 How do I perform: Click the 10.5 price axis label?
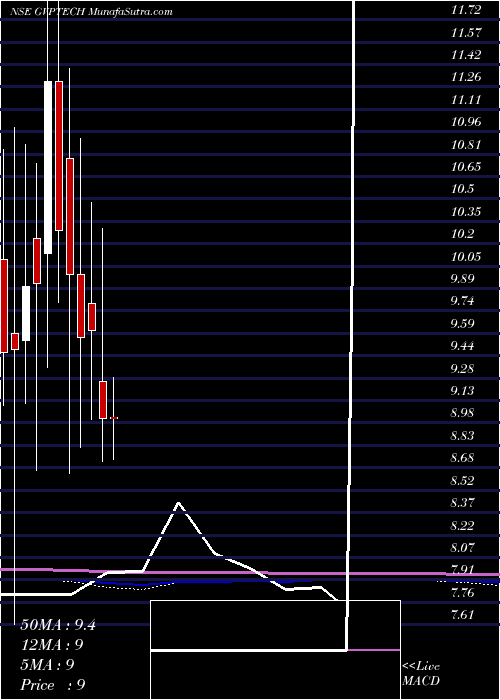click(x=462, y=189)
